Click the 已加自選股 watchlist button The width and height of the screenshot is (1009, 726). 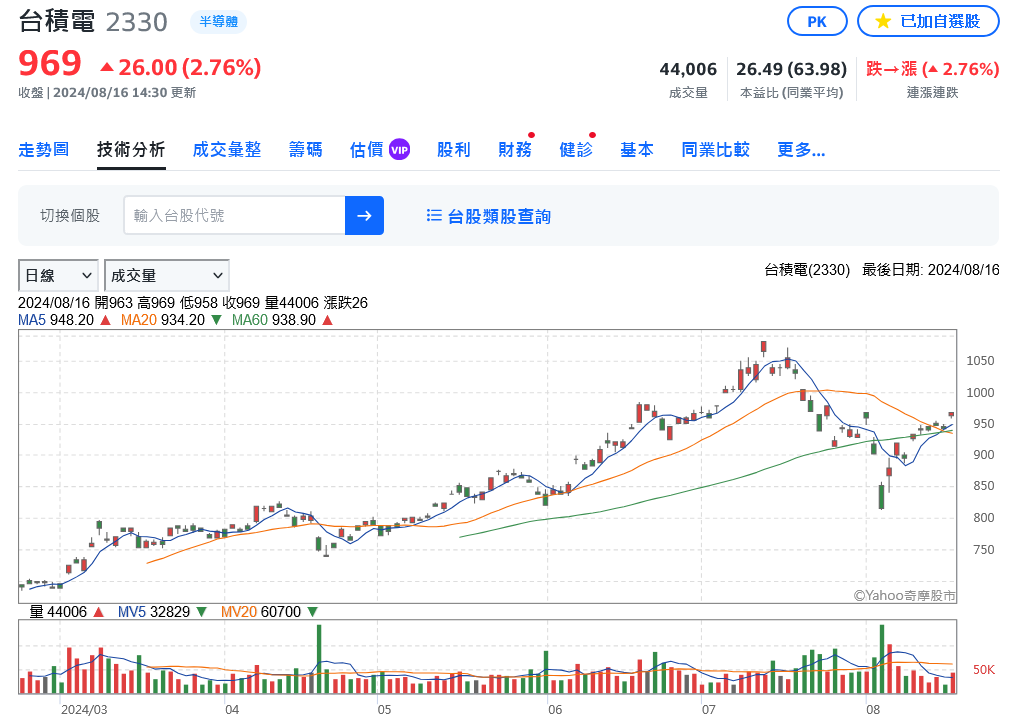(928, 22)
